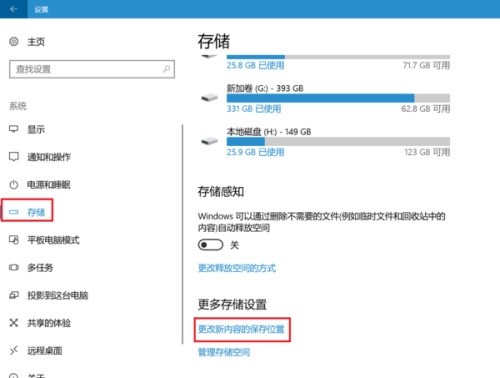Select the 71.7 GB 可用 text
Image resolution: width=500 pixels, height=378 pixels.
(426, 65)
